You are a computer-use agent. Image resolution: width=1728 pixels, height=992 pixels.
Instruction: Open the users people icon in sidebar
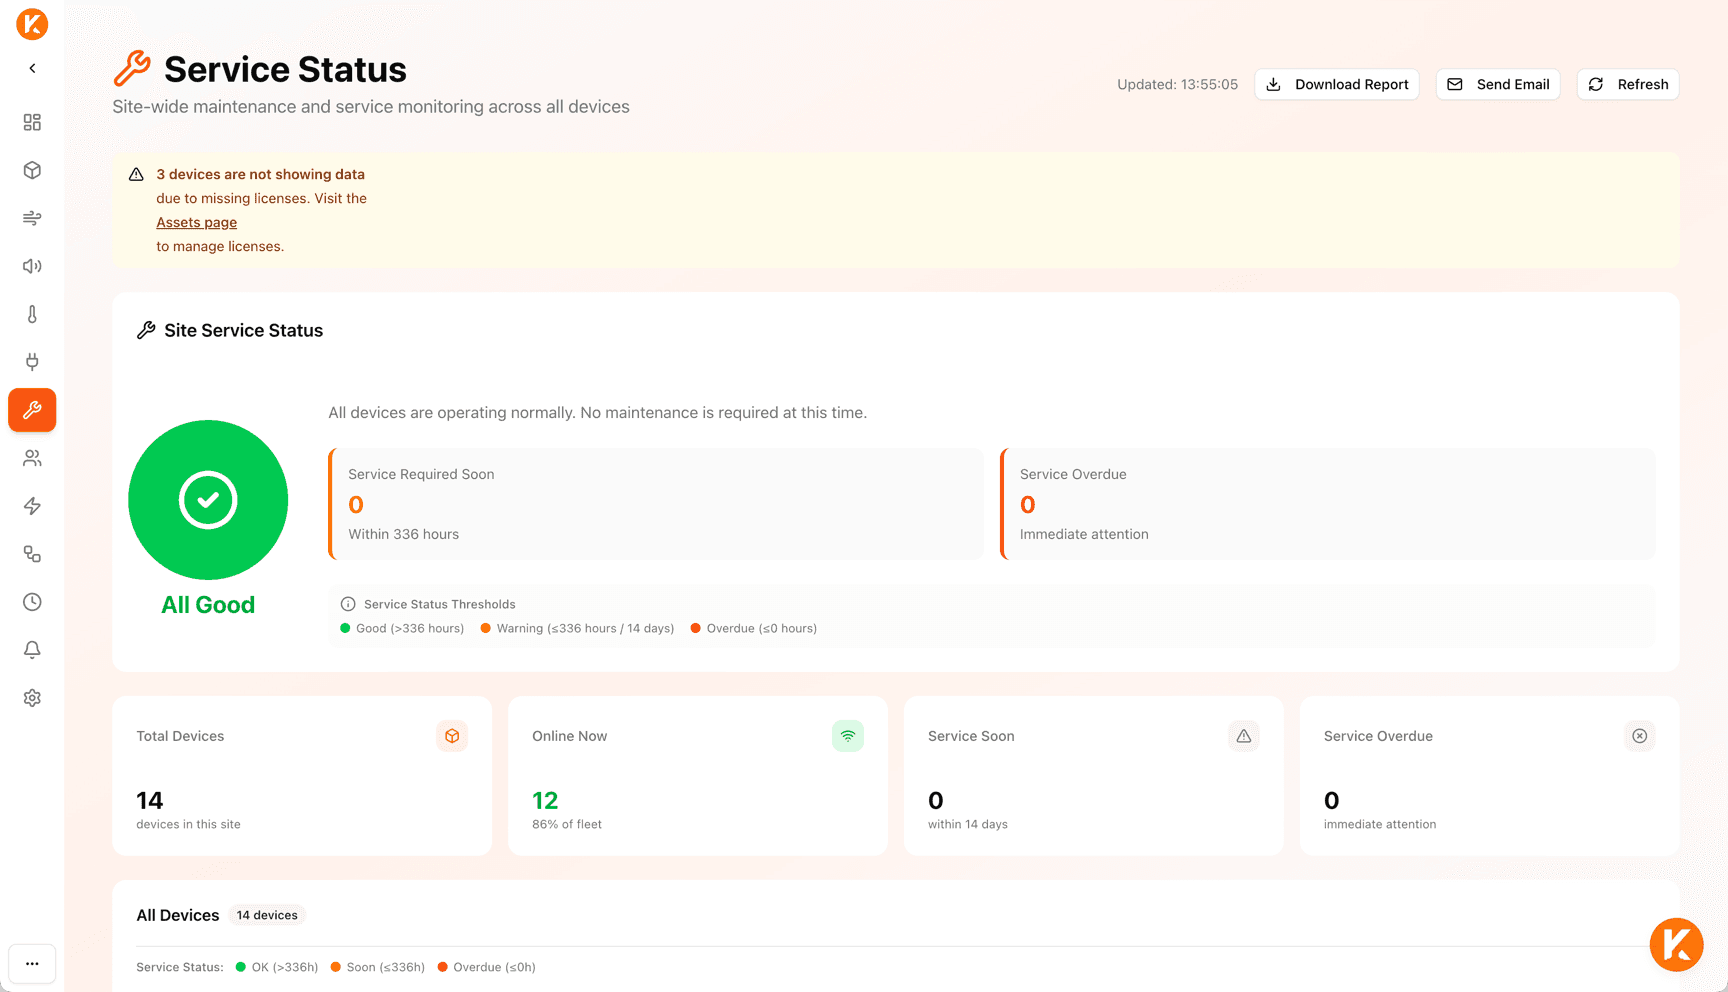(32, 458)
